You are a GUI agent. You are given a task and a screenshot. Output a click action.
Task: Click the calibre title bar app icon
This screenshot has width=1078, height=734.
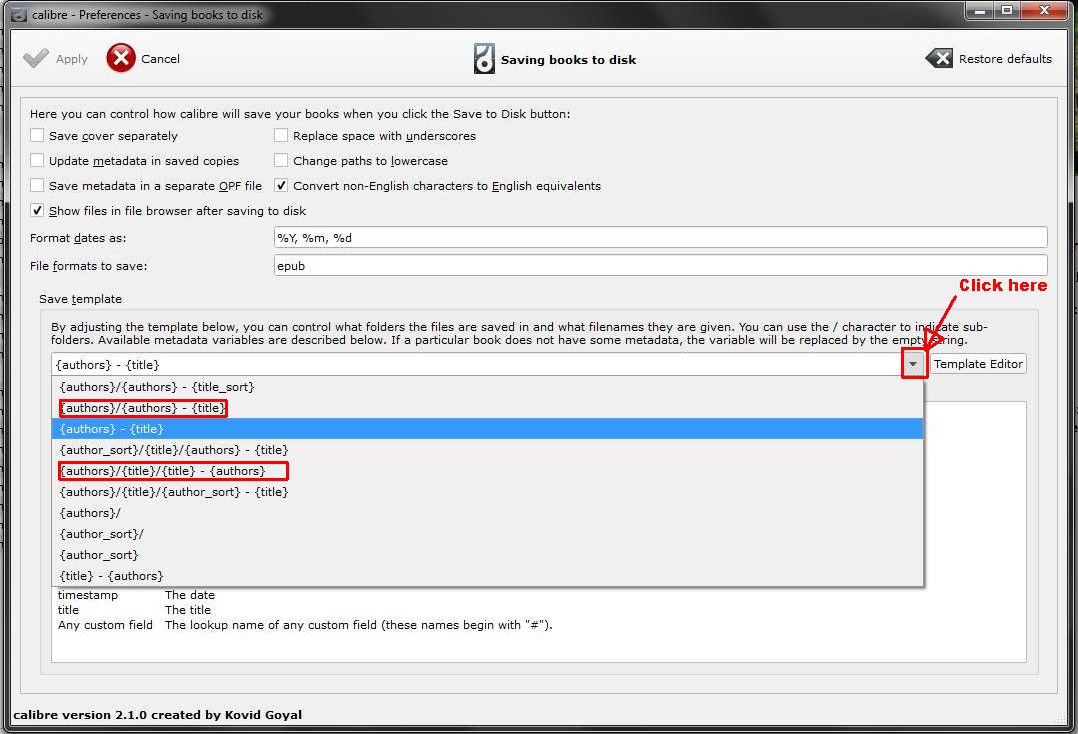(19, 14)
